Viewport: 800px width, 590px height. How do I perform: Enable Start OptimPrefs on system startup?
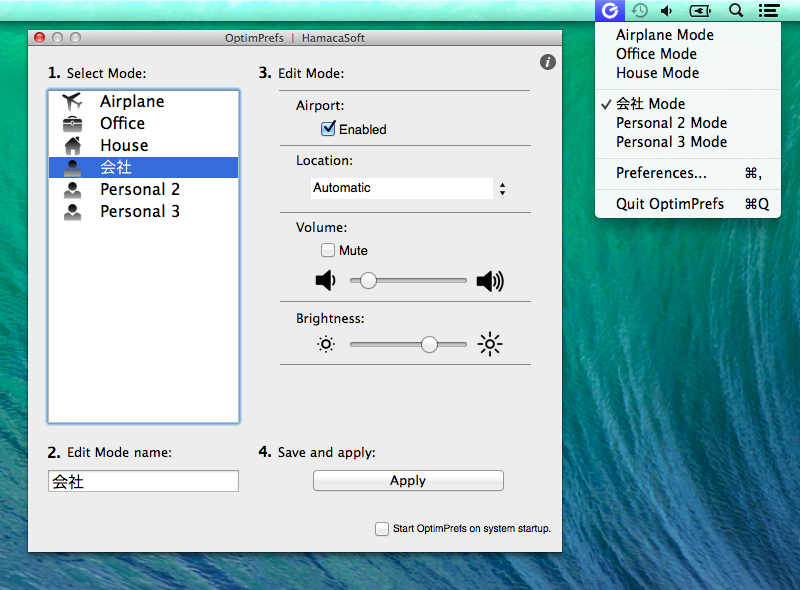coord(382,529)
